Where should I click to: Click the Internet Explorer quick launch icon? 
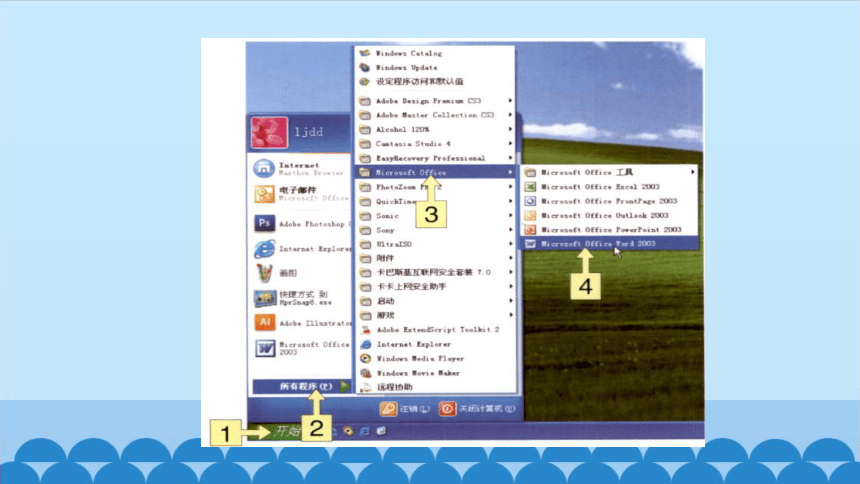click(365, 431)
